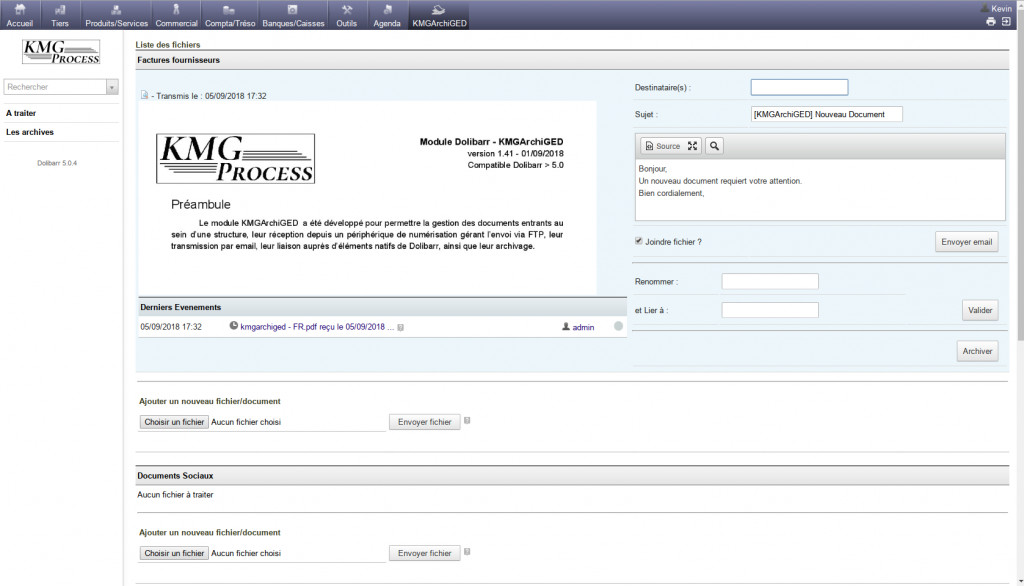
Task: Expand the Rechercher dropdown arrow
Action: click(x=111, y=87)
